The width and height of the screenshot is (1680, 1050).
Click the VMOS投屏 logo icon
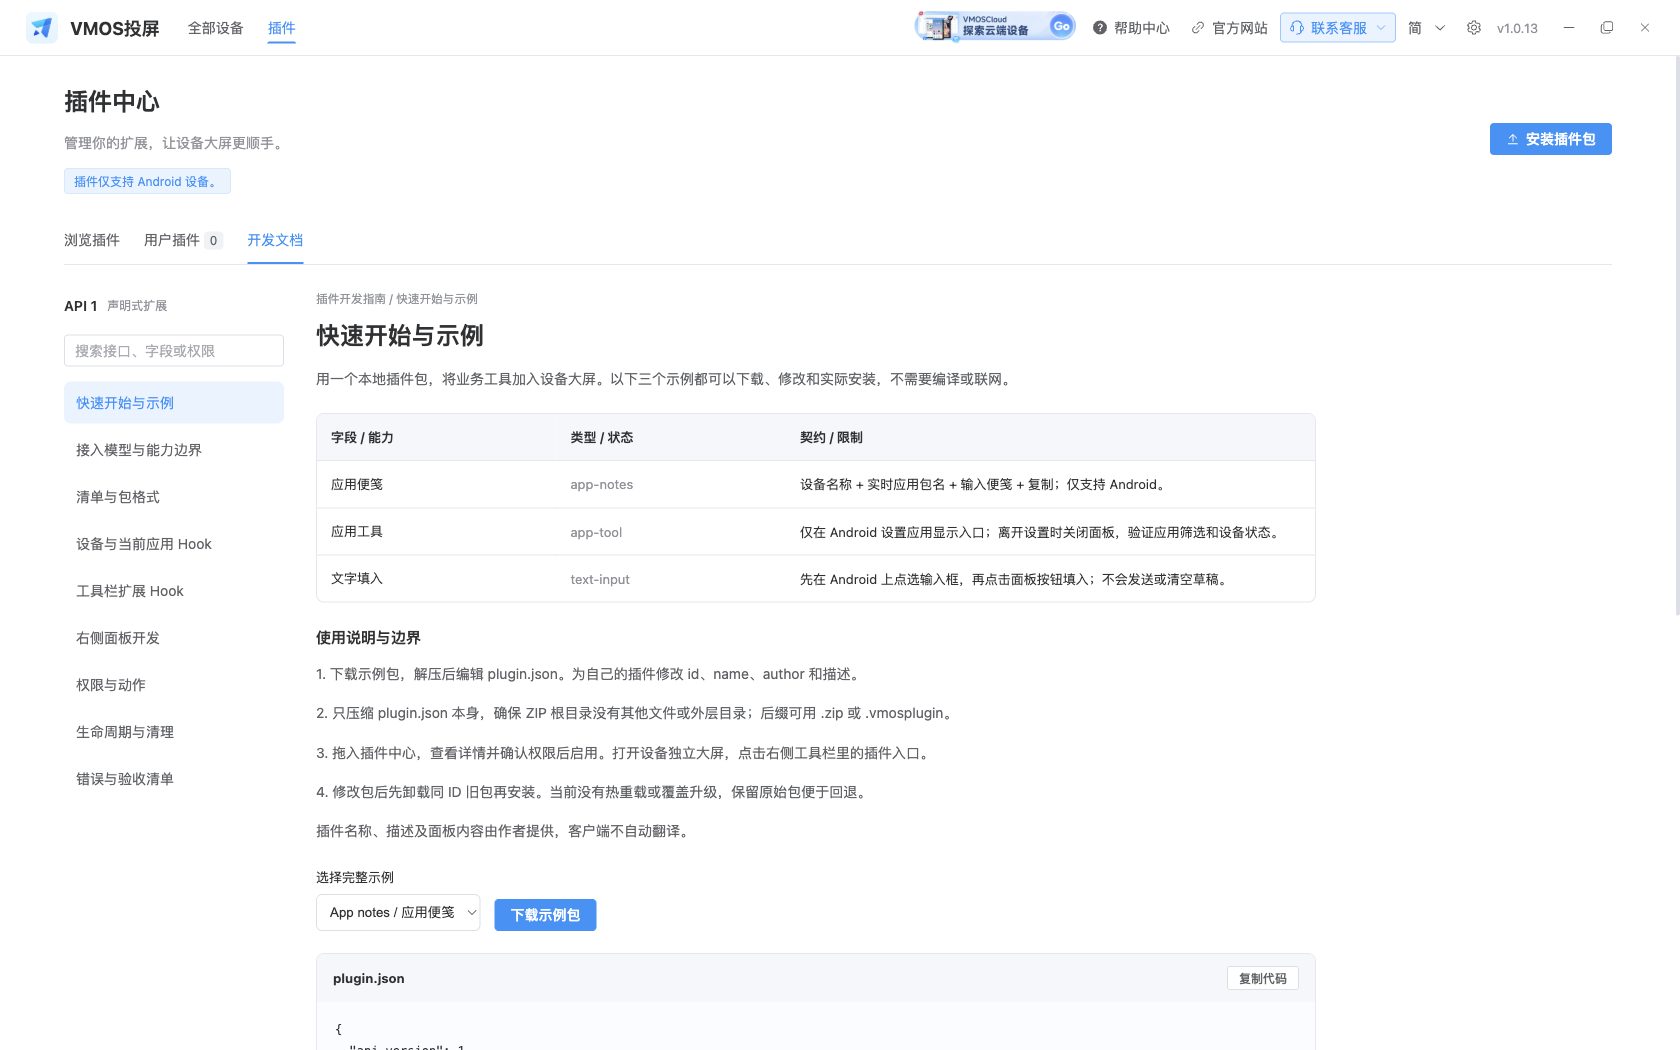[x=41, y=28]
